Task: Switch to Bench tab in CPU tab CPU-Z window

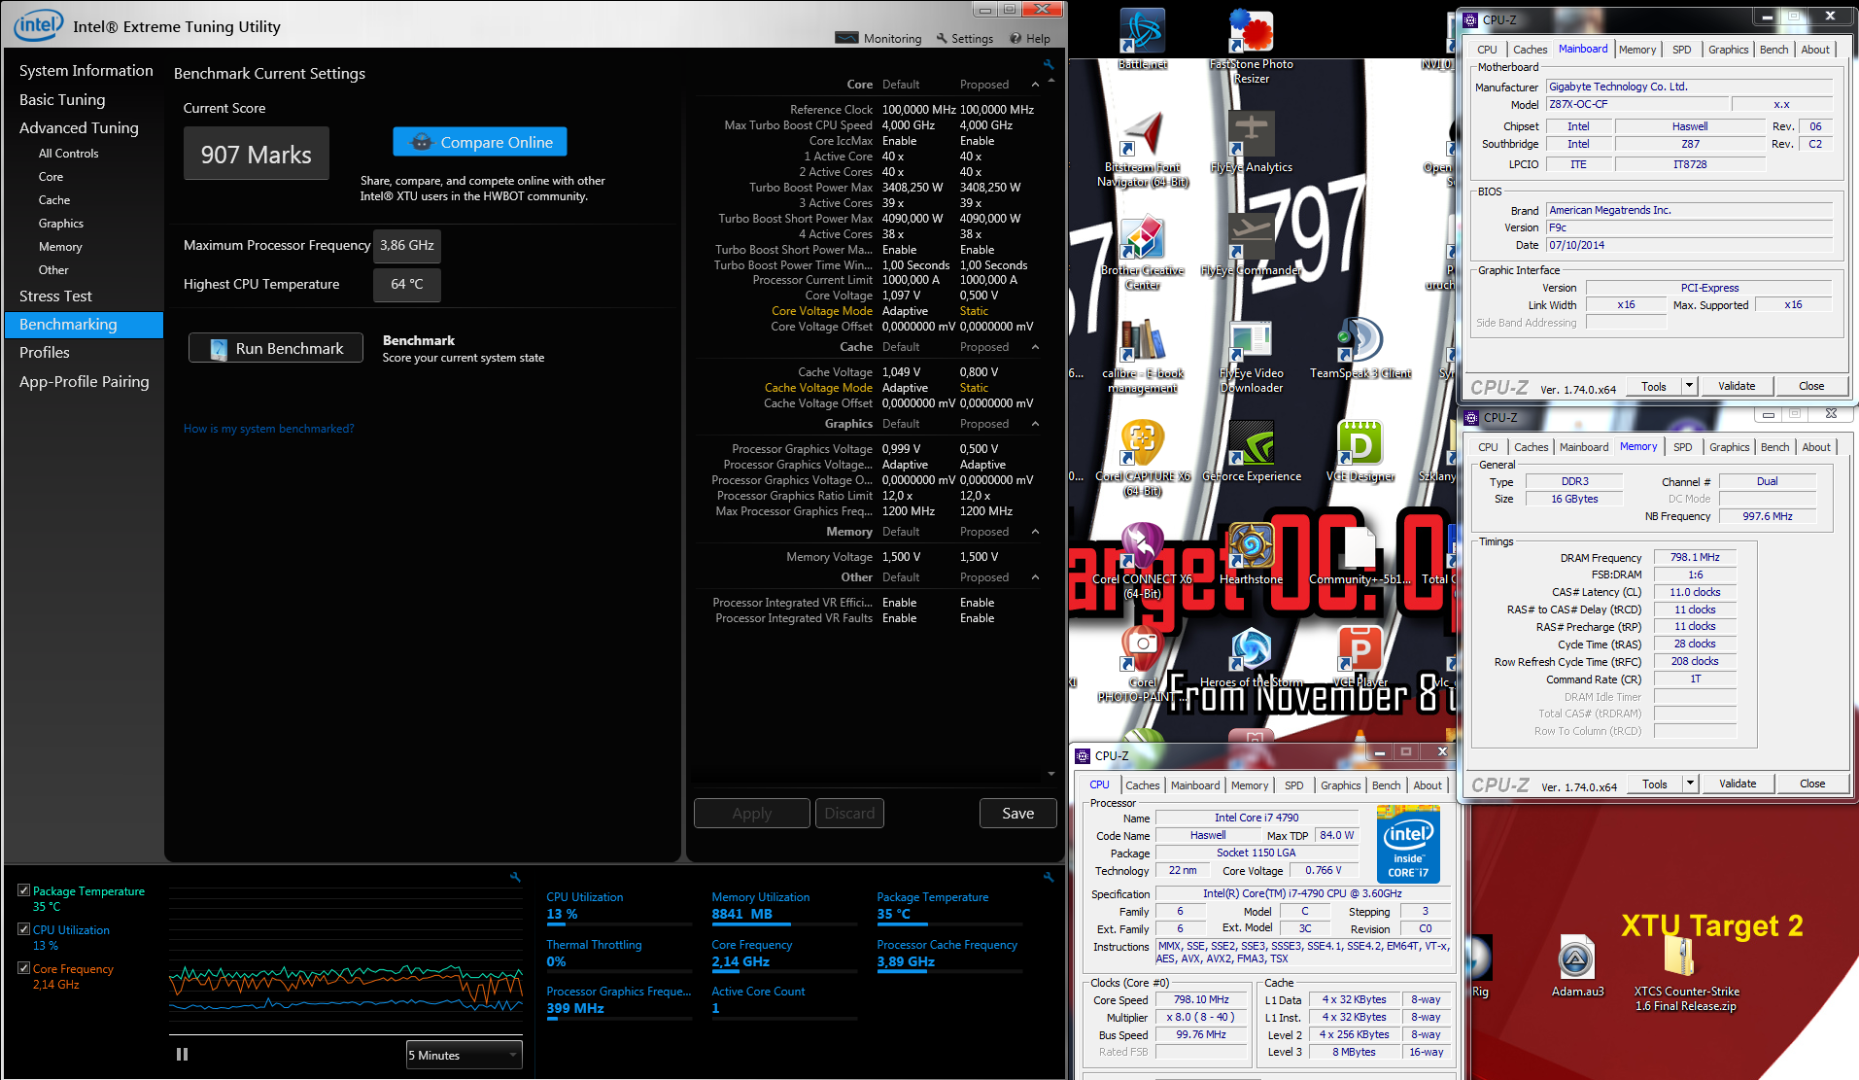Action: pyautogui.click(x=1386, y=785)
